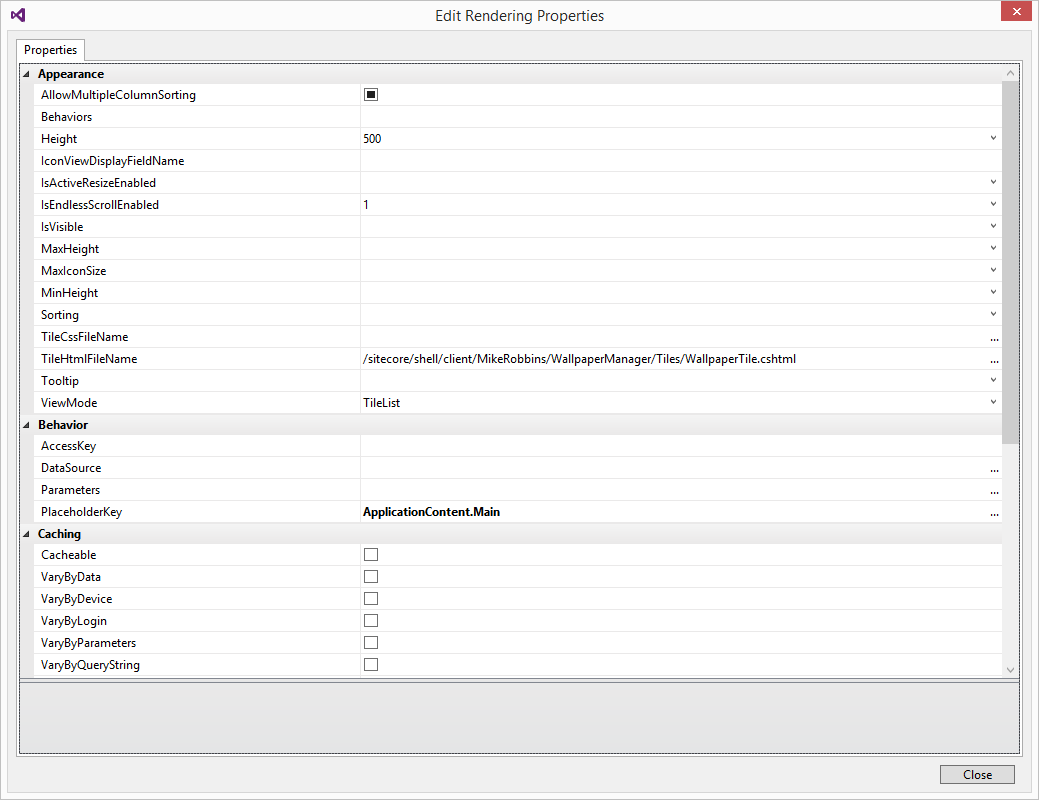Click the vertical scrollbar thumb
This screenshot has height=800, width=1039.
pos(1010,262)
